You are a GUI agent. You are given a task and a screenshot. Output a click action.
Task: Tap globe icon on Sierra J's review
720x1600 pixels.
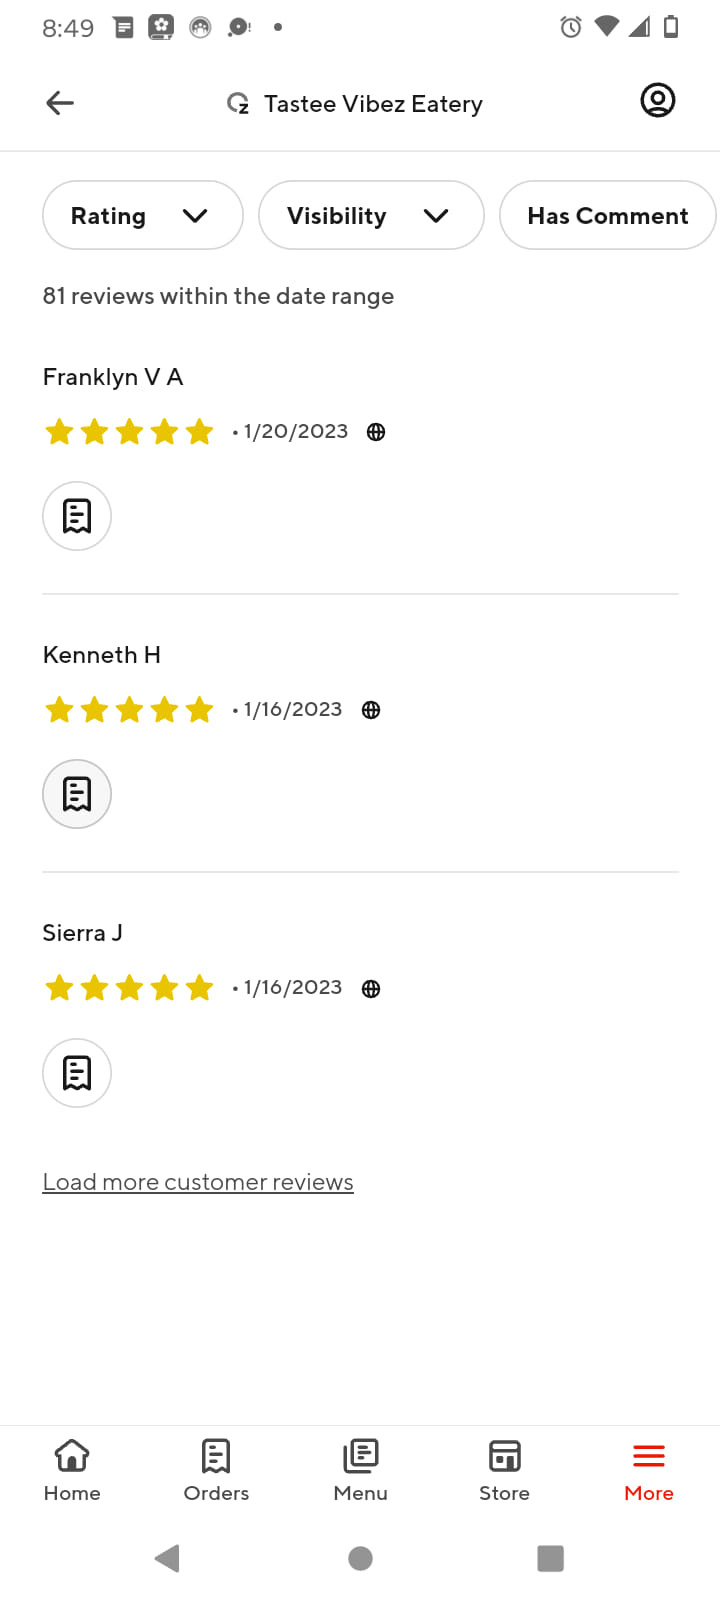pyautogui.click(x=371, y=989)
